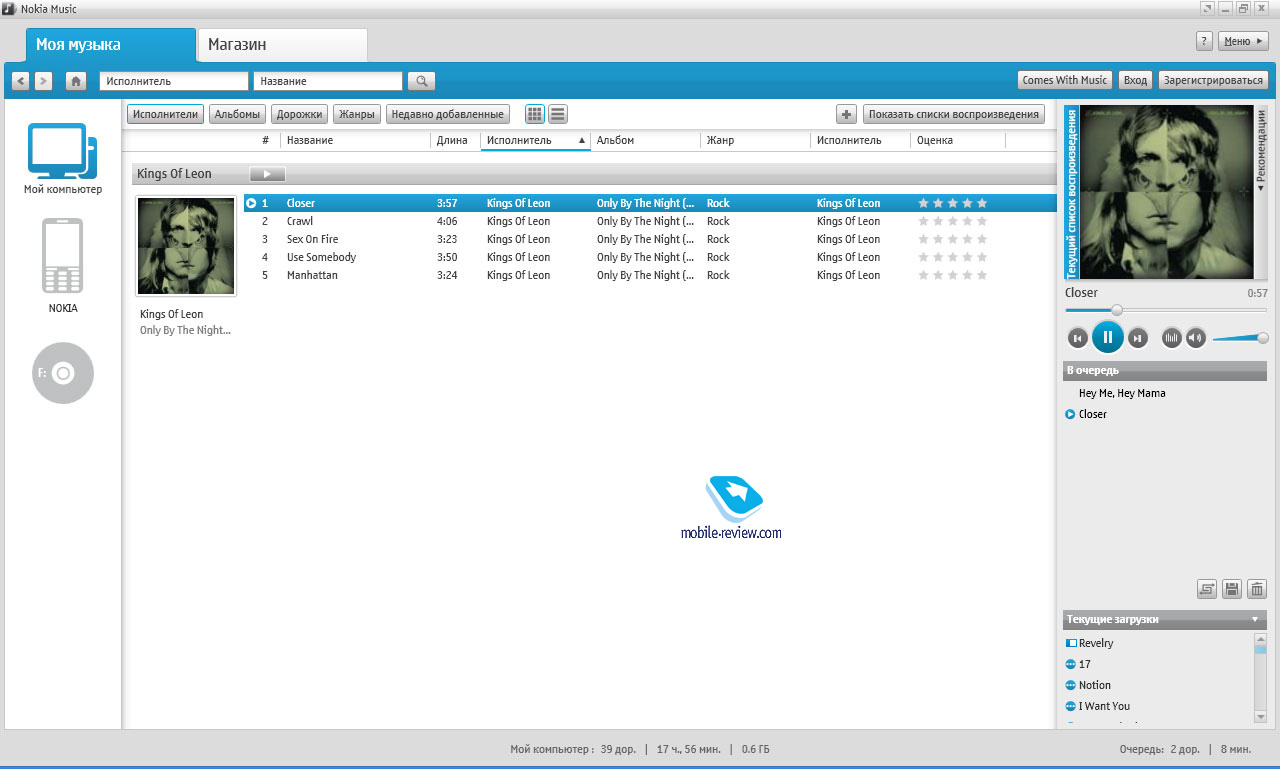This screenshot has width=1280, height=769.
Task: Switch to list view icon
Action: (558, 114)
